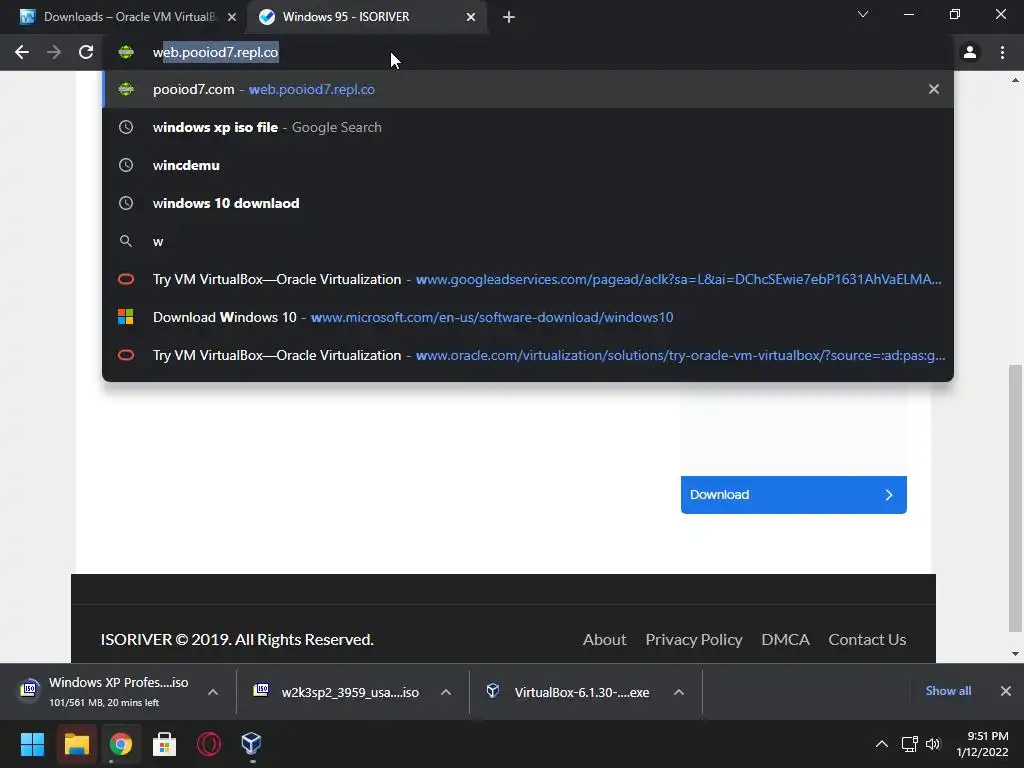The height and width of the screenshot is (768, 1024).
Task: Click the ISO icon of w2k3sp2 download
Action: tap(261, 690)
